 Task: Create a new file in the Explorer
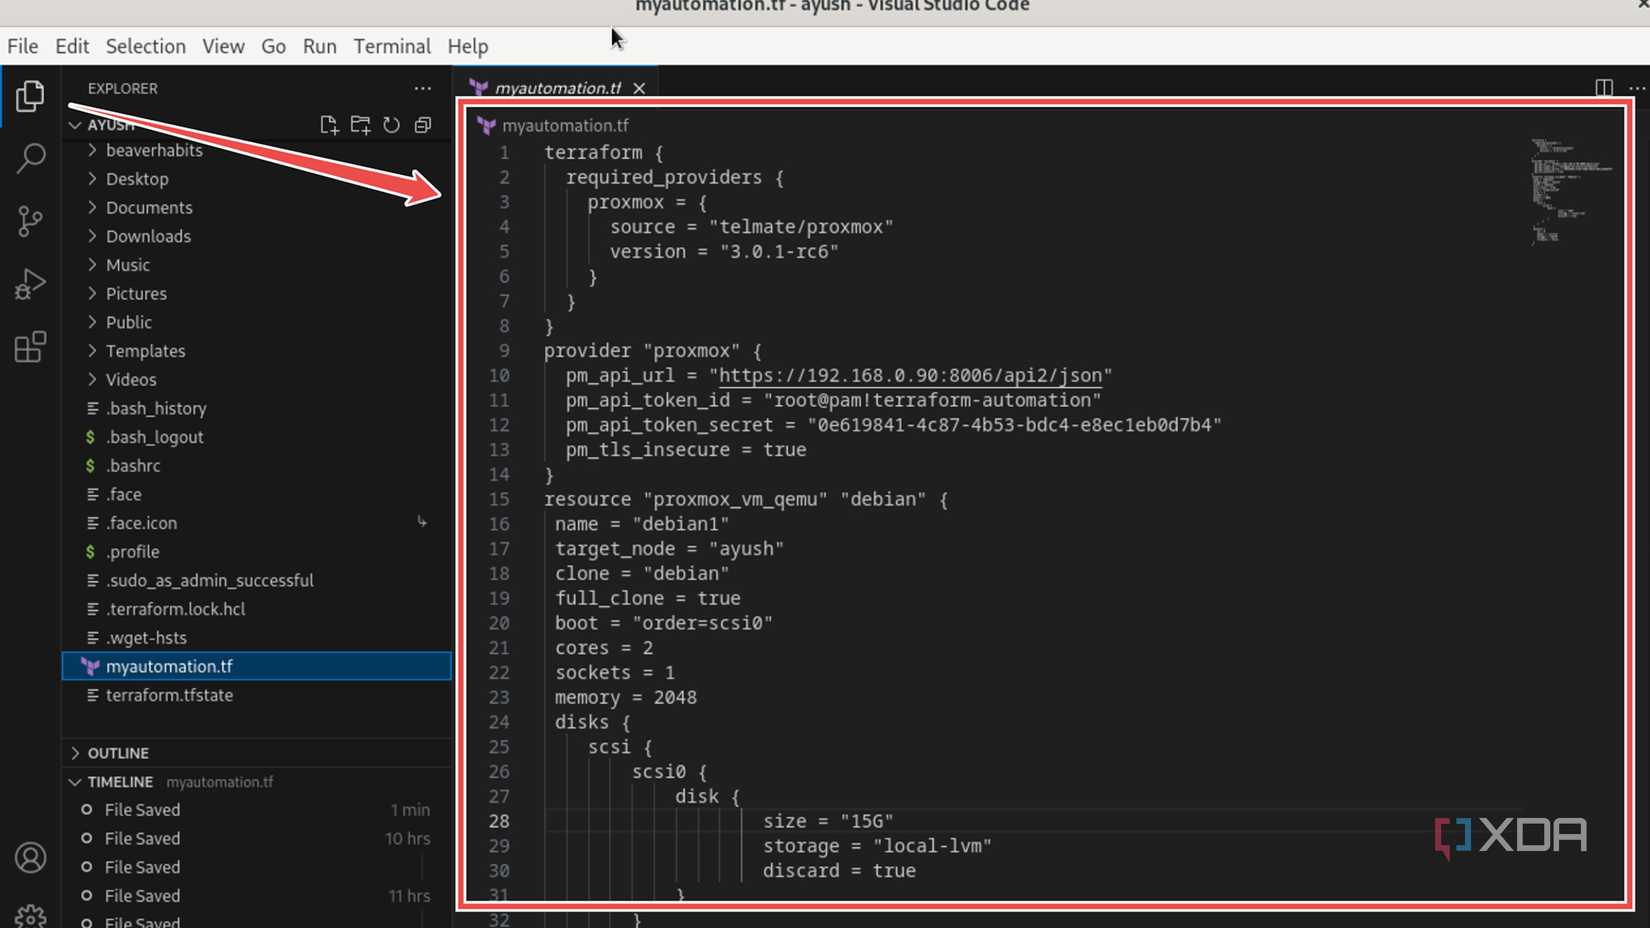click(x=328, y=124)
